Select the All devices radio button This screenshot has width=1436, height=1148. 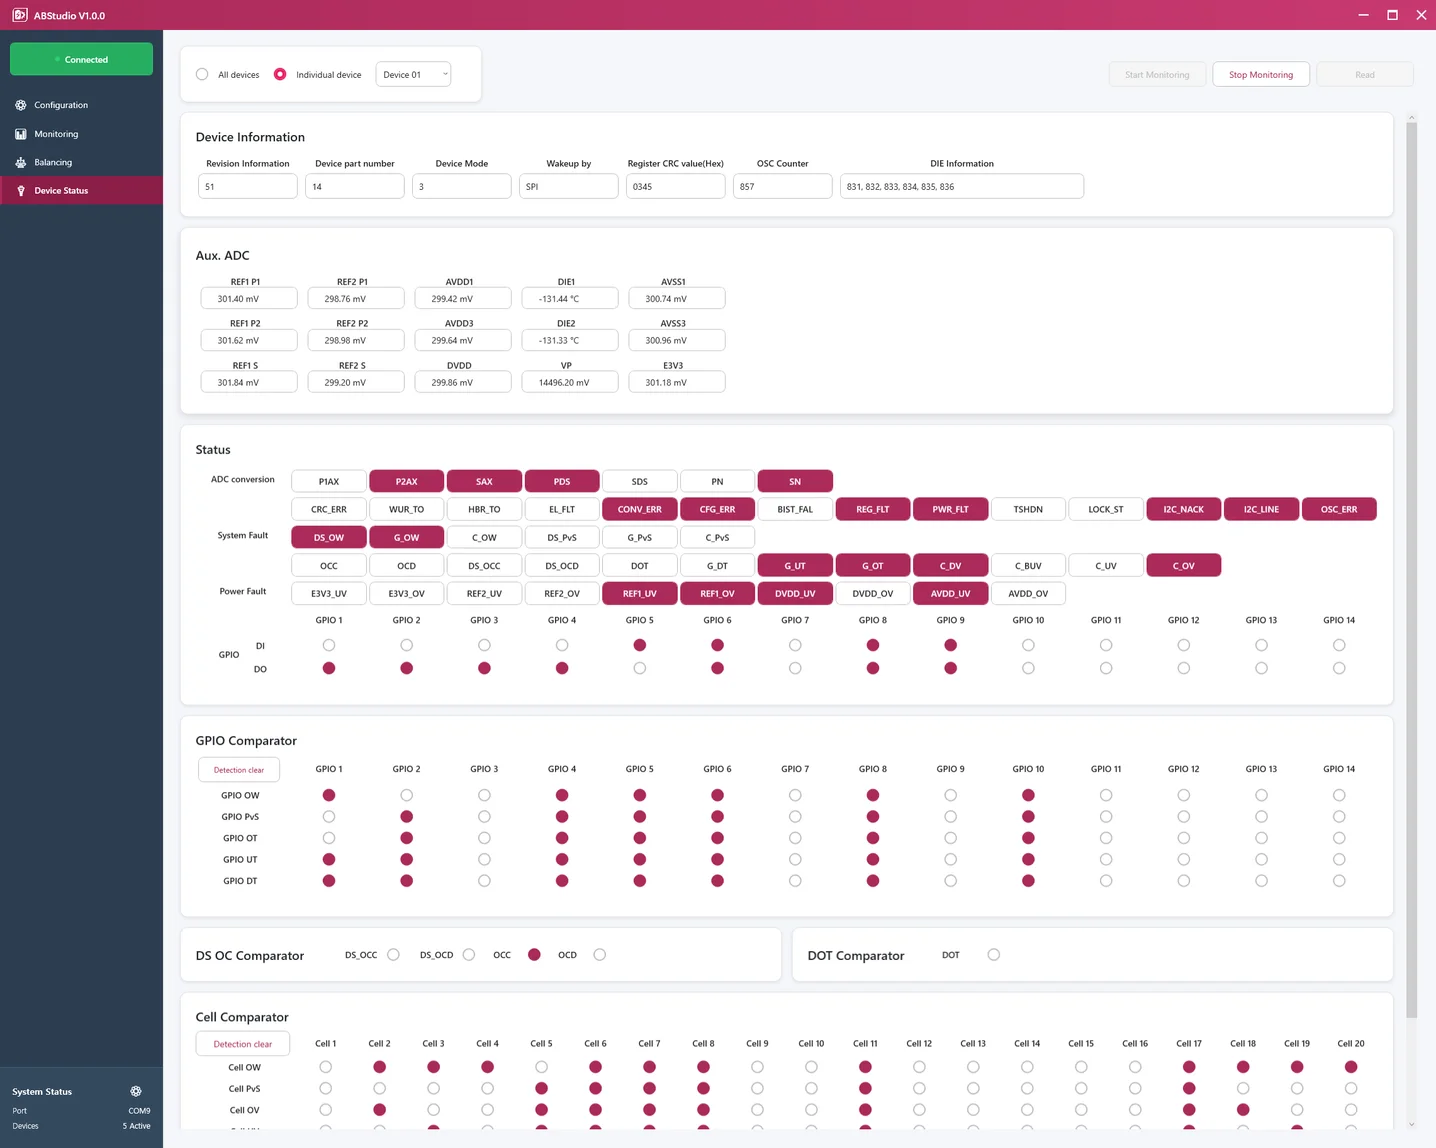(x=202, y=74)
